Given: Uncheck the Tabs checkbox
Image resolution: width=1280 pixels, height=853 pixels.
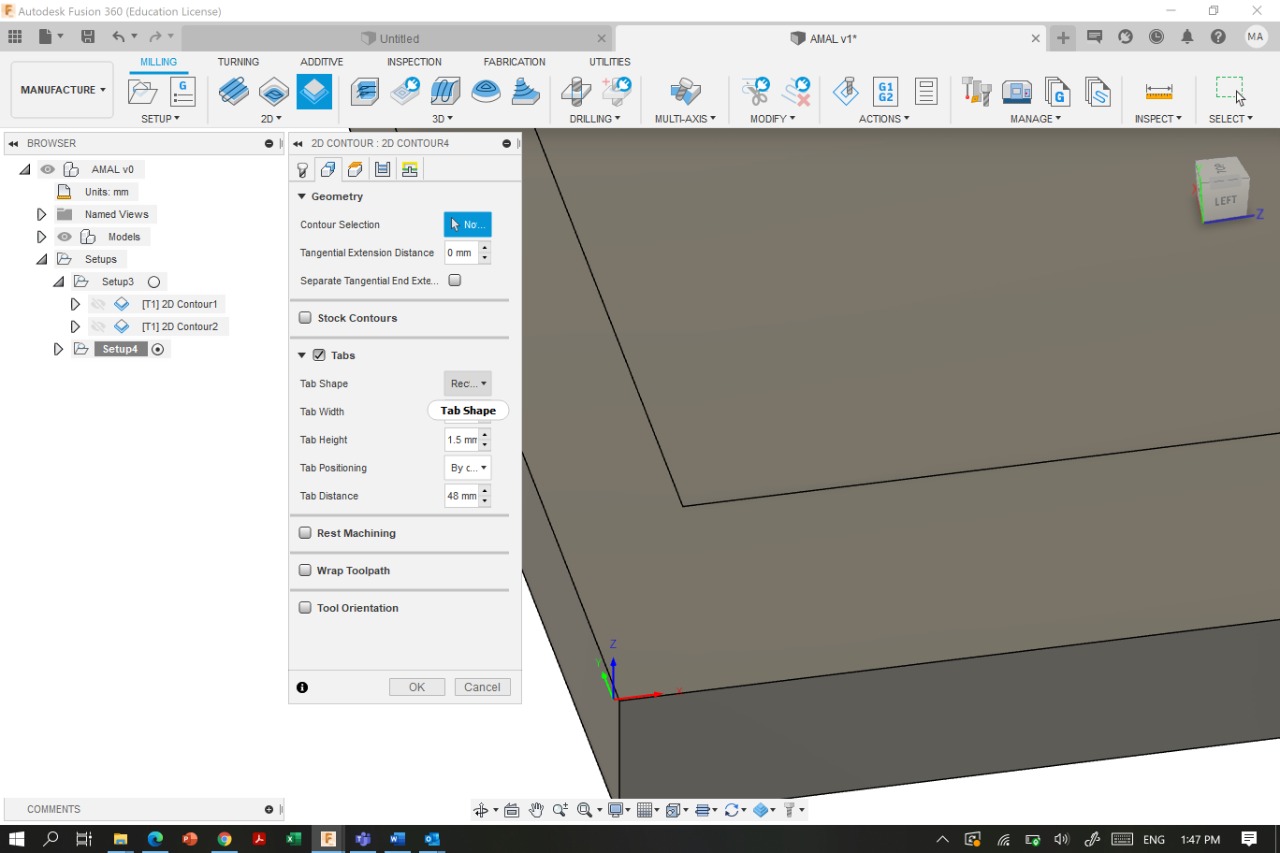Looking at the screenshot, I should point(319,355).
